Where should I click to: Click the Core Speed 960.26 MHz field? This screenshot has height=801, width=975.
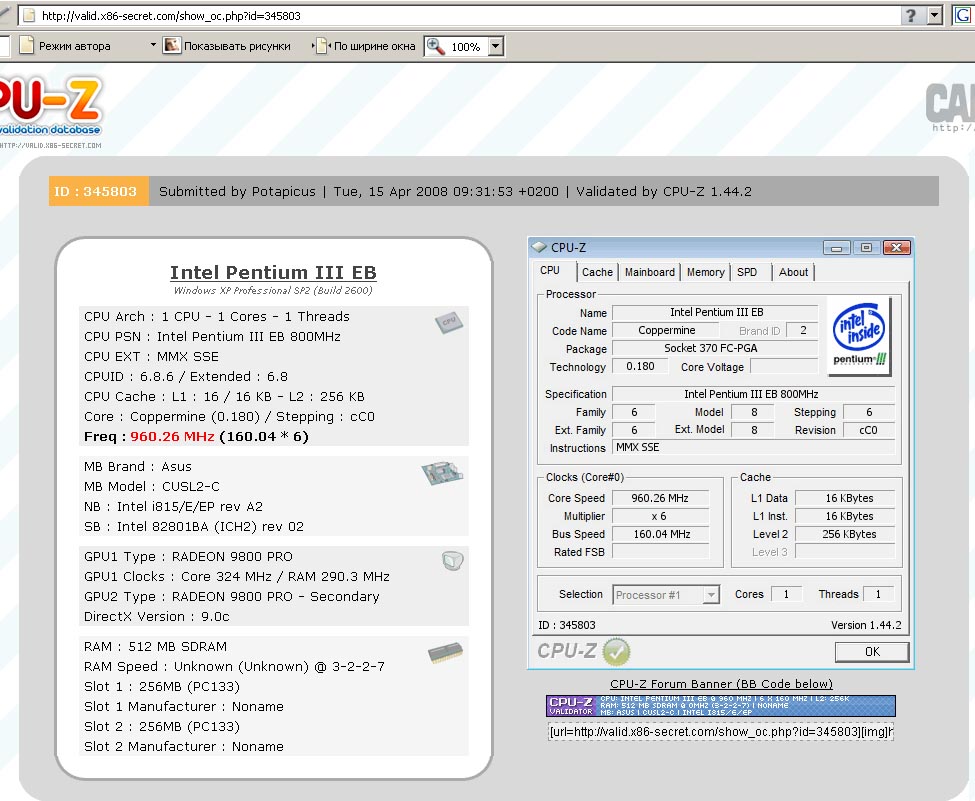pyautogui.click(x=660, y=498)
